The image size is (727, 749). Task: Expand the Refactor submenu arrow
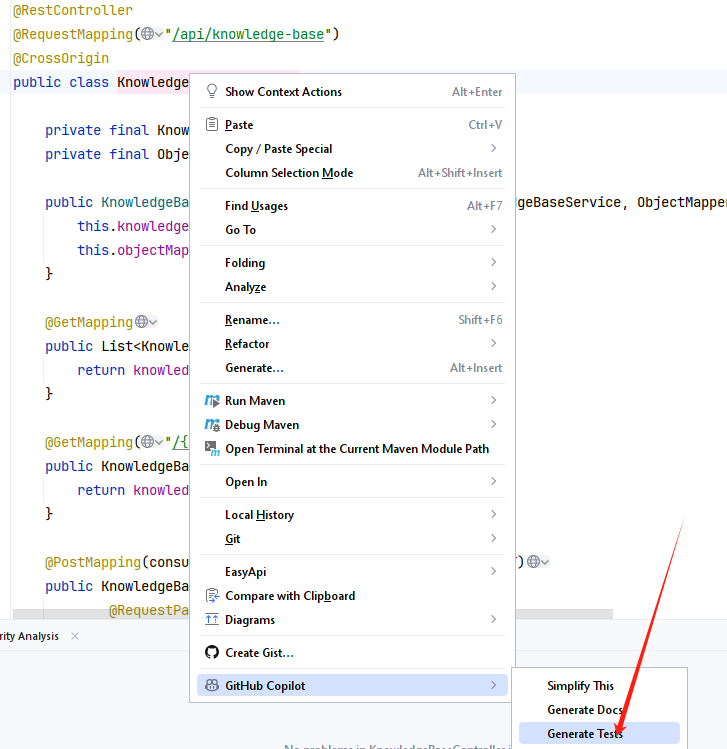tap(493, 343)
